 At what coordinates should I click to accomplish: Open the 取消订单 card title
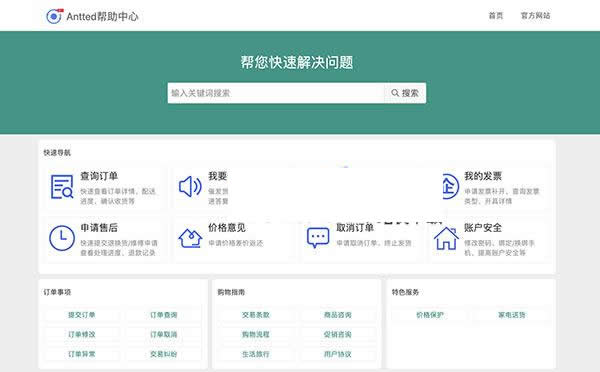pos(355,228)
